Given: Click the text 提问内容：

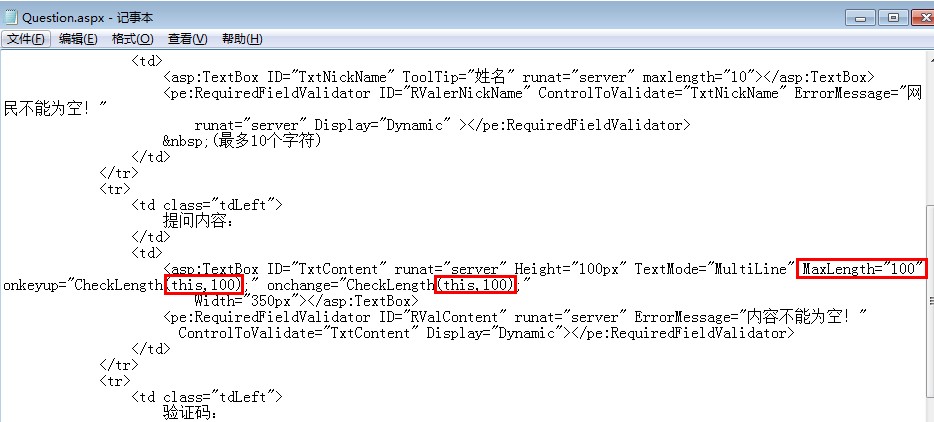Looking at the screenshot, I should (199, 221).
